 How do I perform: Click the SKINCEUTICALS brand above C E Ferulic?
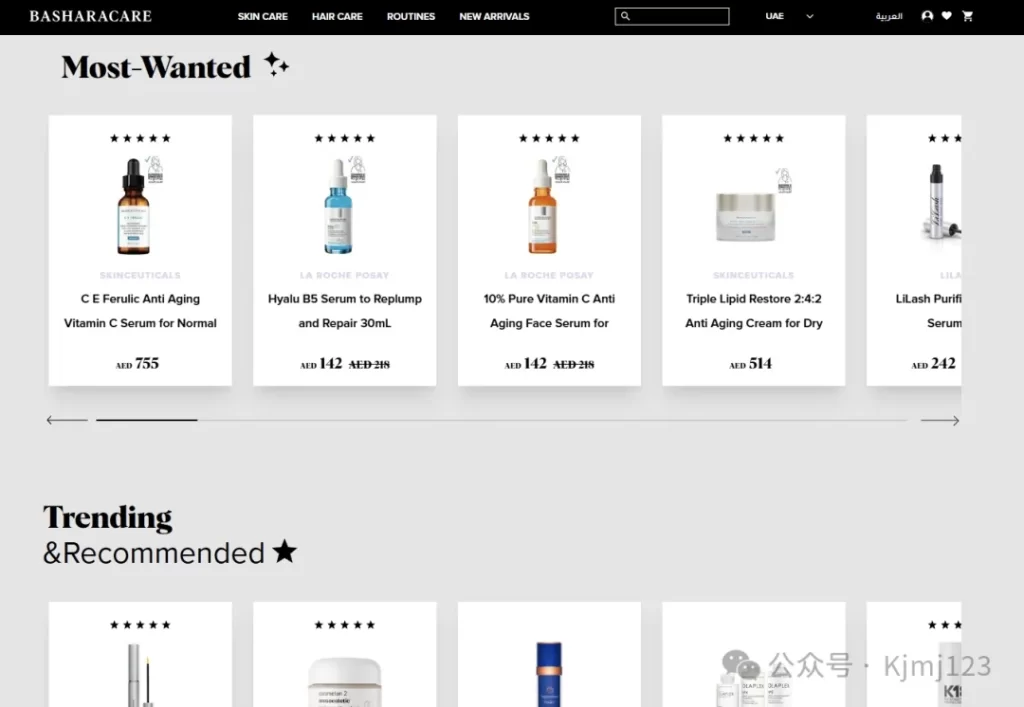tap(140, 275)
